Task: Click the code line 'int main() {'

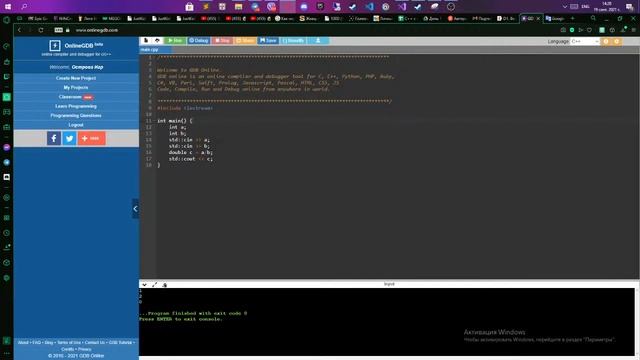Action: tap(175, 121)
